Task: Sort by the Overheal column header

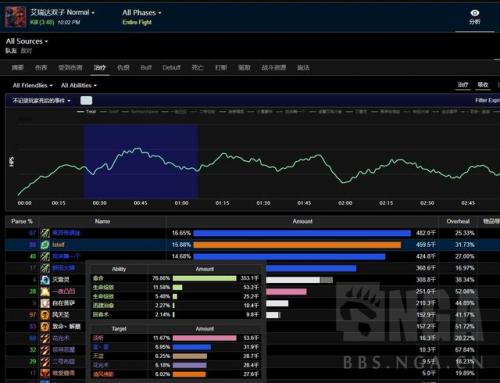Action: click(458, 221)
